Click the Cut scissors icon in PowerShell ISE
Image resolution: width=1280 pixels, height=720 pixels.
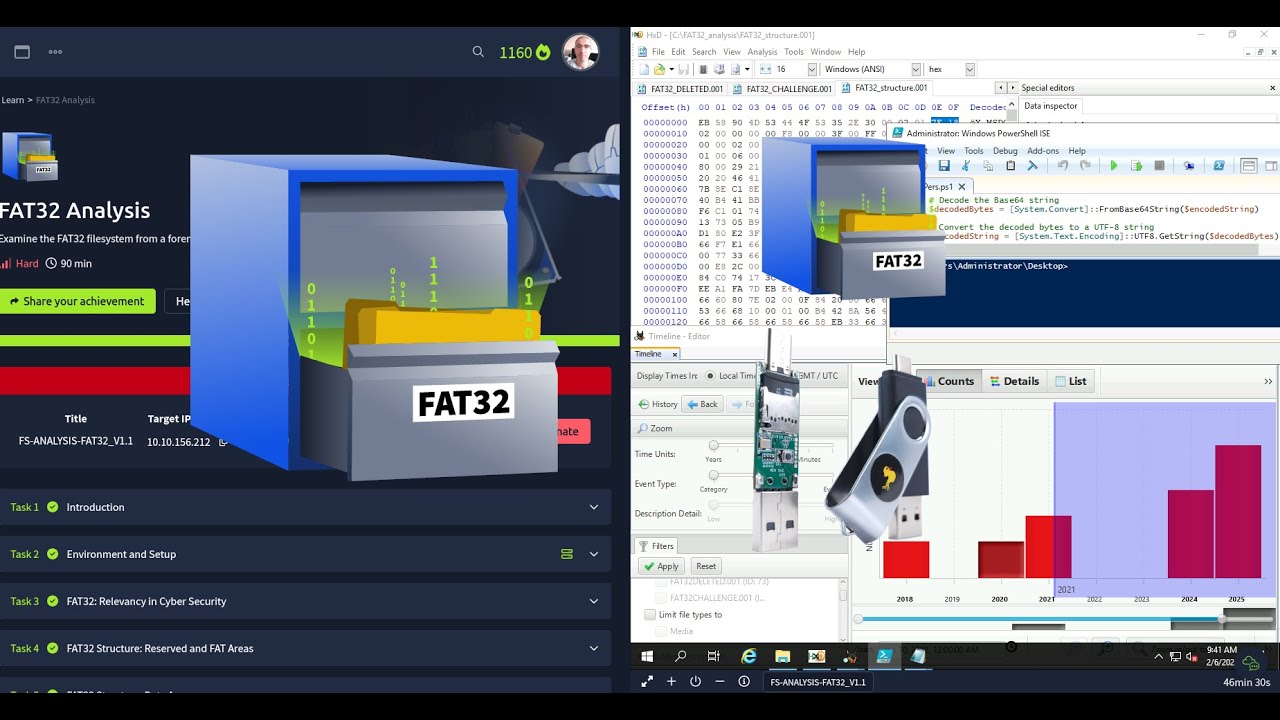click(966, 166)
